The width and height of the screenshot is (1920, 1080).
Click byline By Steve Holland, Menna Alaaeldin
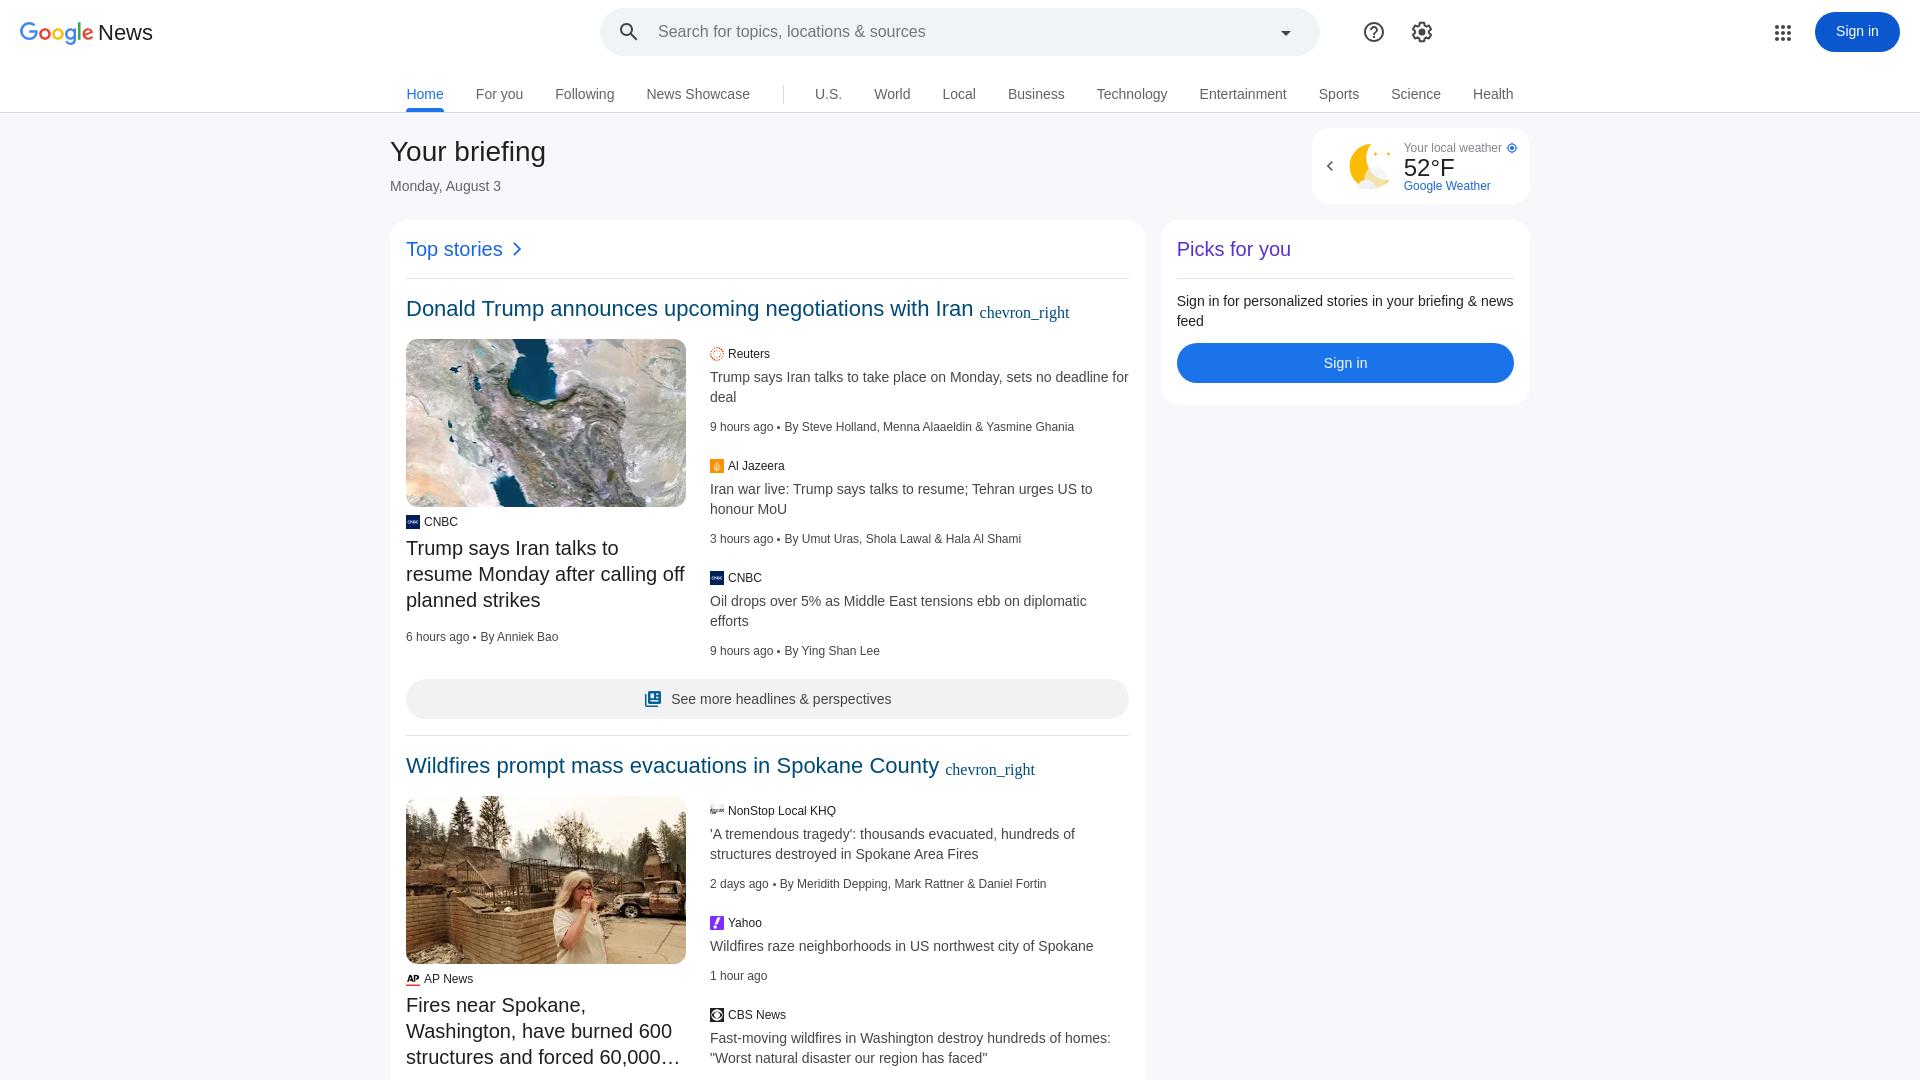click(929, 427)
